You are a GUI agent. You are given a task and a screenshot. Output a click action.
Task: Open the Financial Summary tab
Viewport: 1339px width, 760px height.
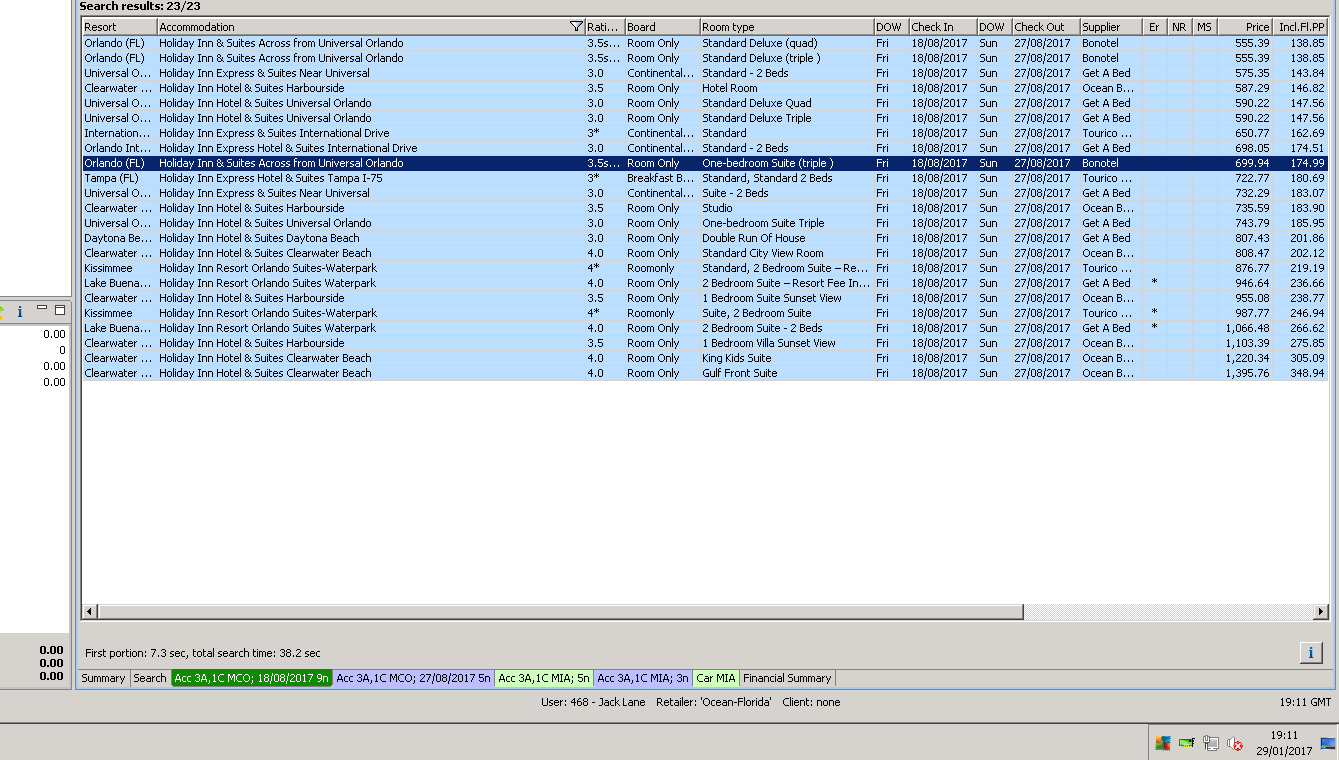787,678
